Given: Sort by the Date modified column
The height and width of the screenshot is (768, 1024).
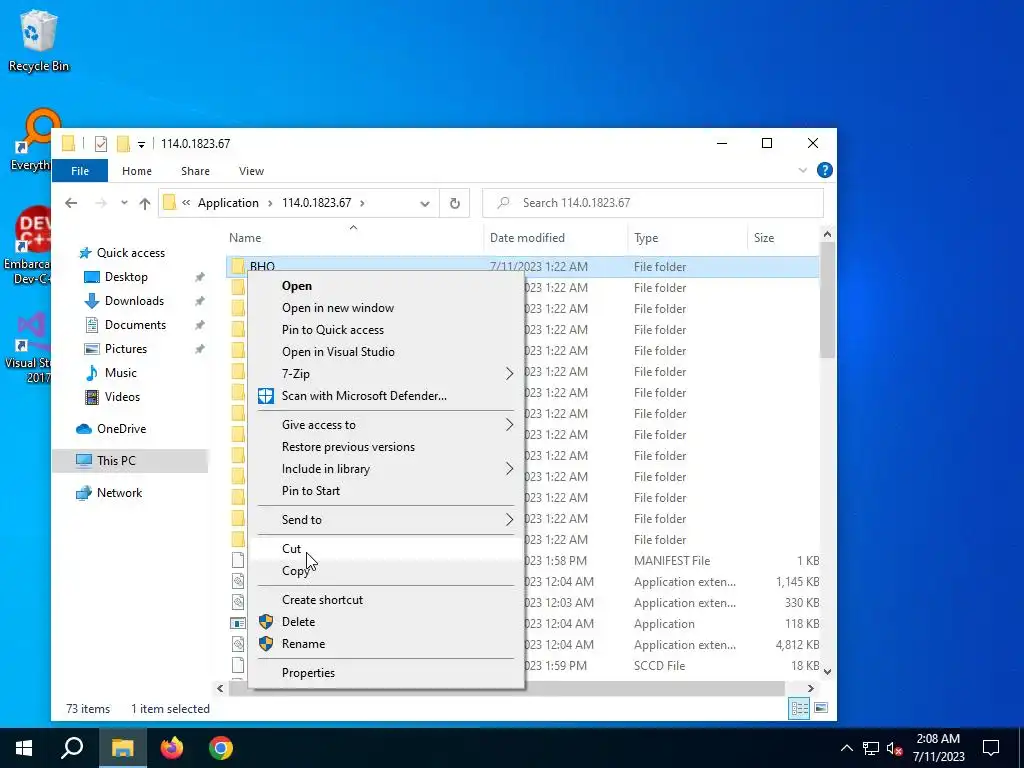Looking at the screenshot, I should 555,238.
